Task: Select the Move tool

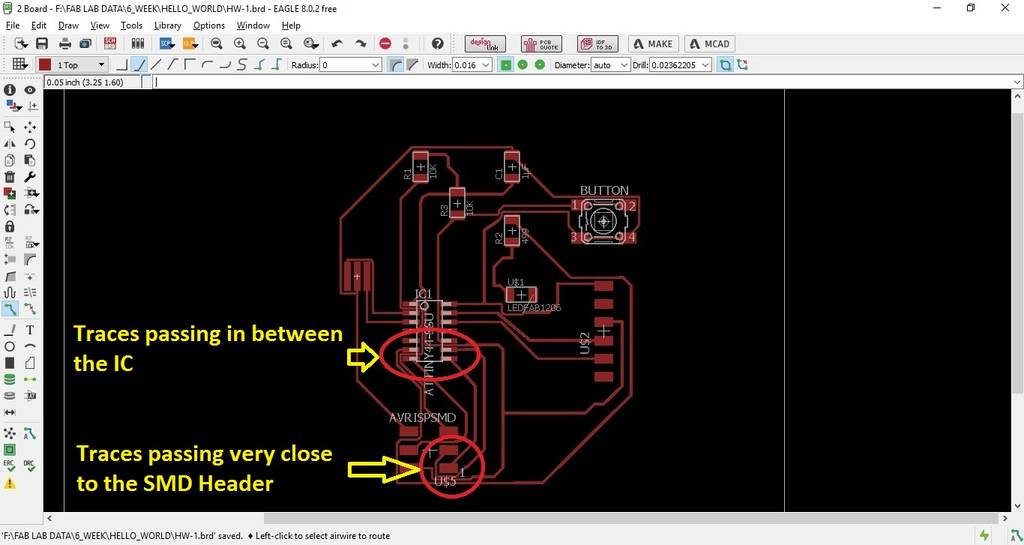Action: click(x=30, y=127)
